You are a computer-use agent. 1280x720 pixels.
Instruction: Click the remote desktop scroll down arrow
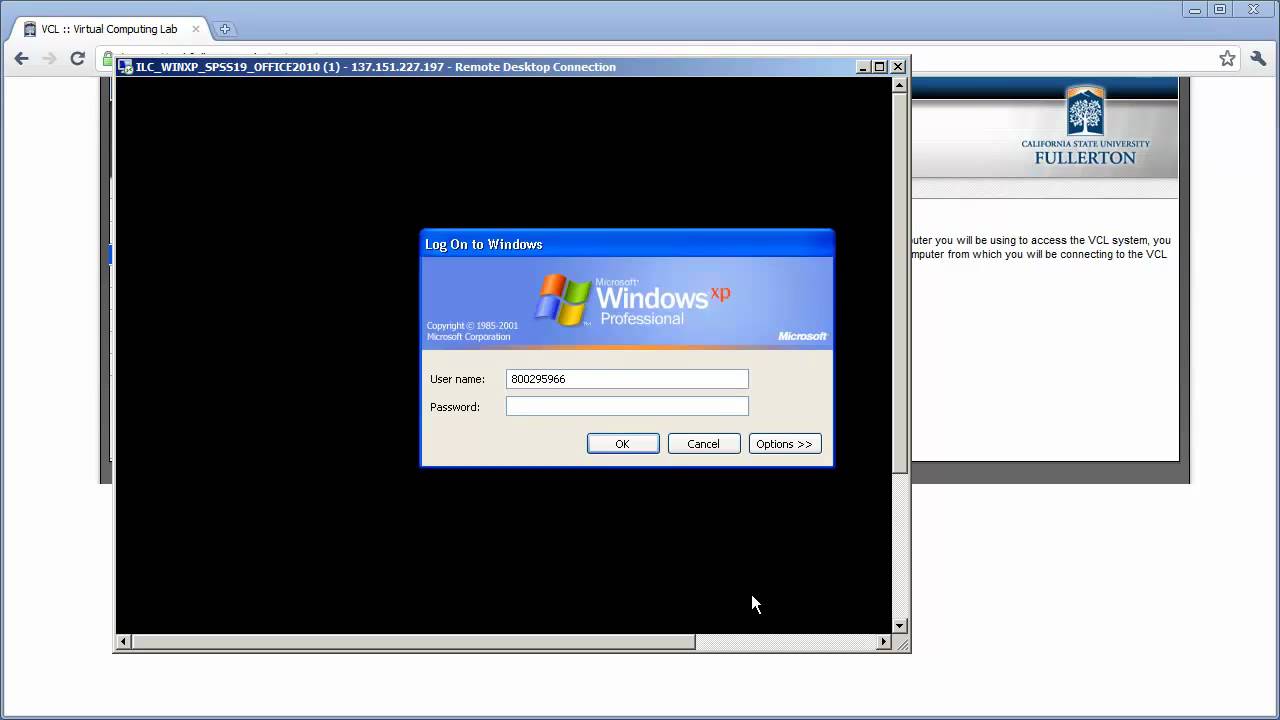(900, 626)
